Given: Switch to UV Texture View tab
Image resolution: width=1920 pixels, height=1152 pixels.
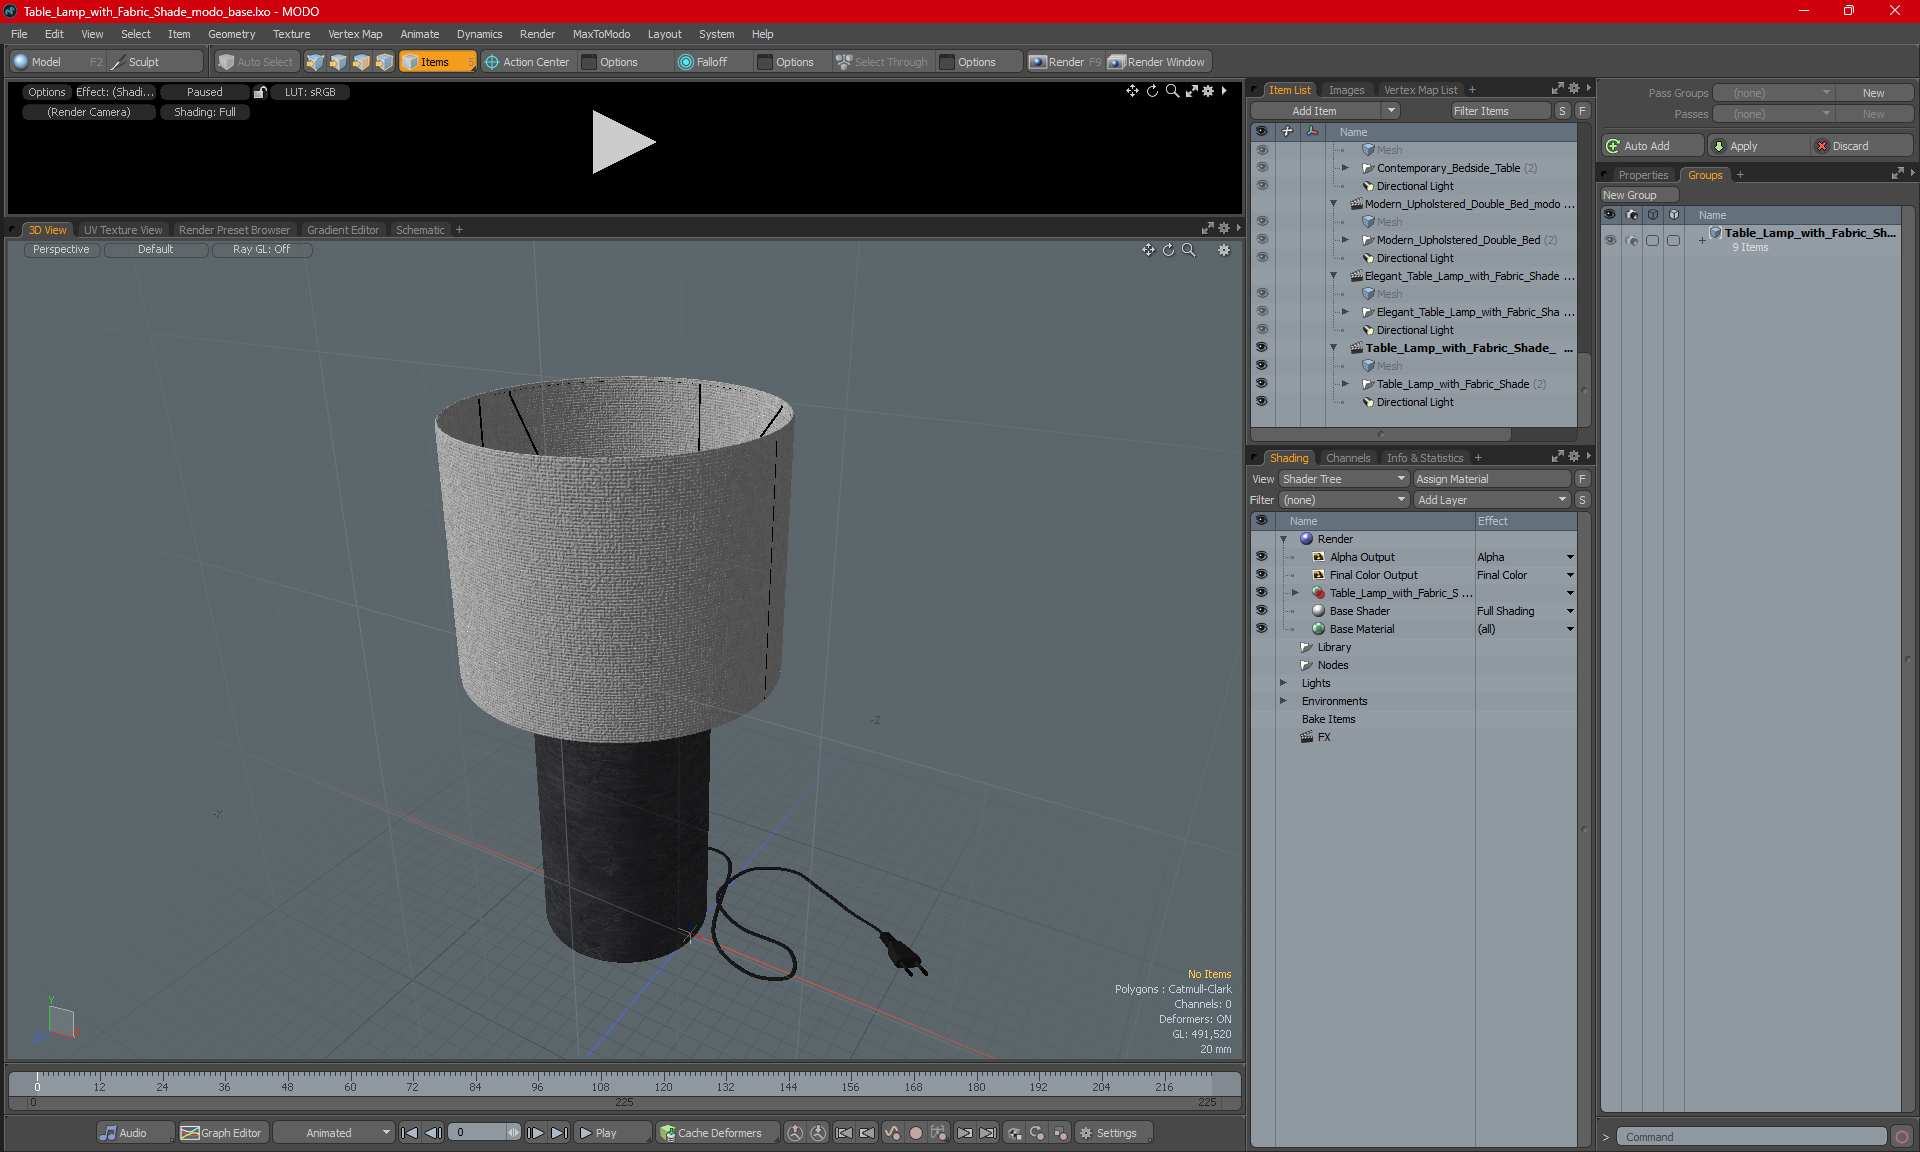Looking at the screenshot, I should pyautogui.click(x=122, y=230).
